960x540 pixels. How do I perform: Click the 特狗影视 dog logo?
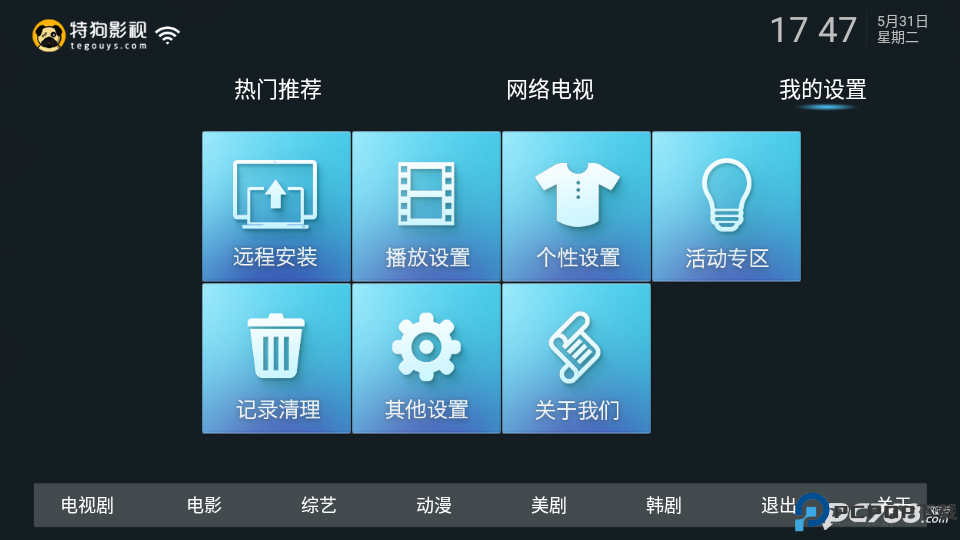[49, 36]
